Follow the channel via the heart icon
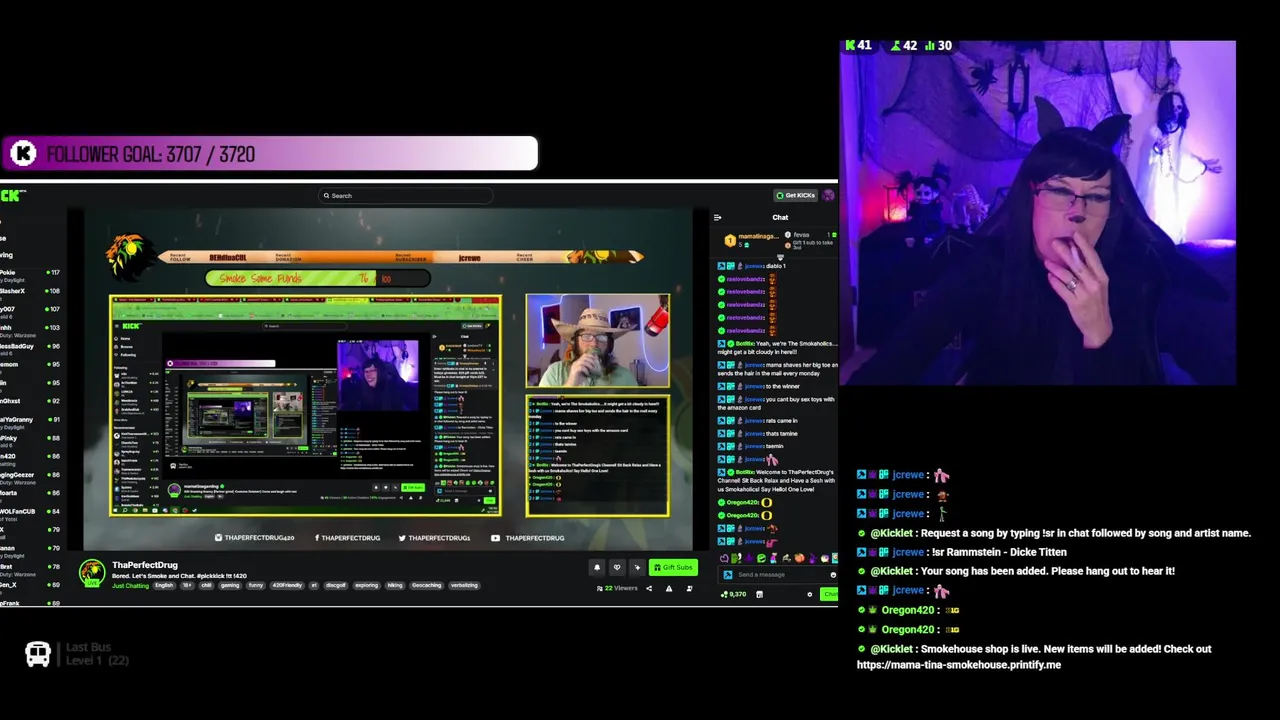 (x=617, y=567)
